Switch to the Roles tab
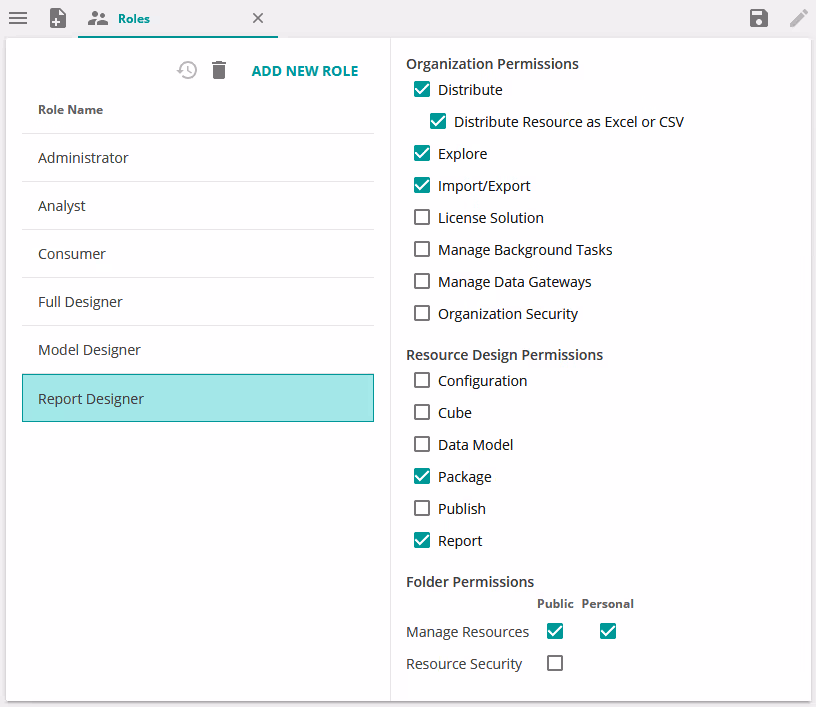This screenshot has width=816, height=707. pyautogui.click(x=133, y=18)
